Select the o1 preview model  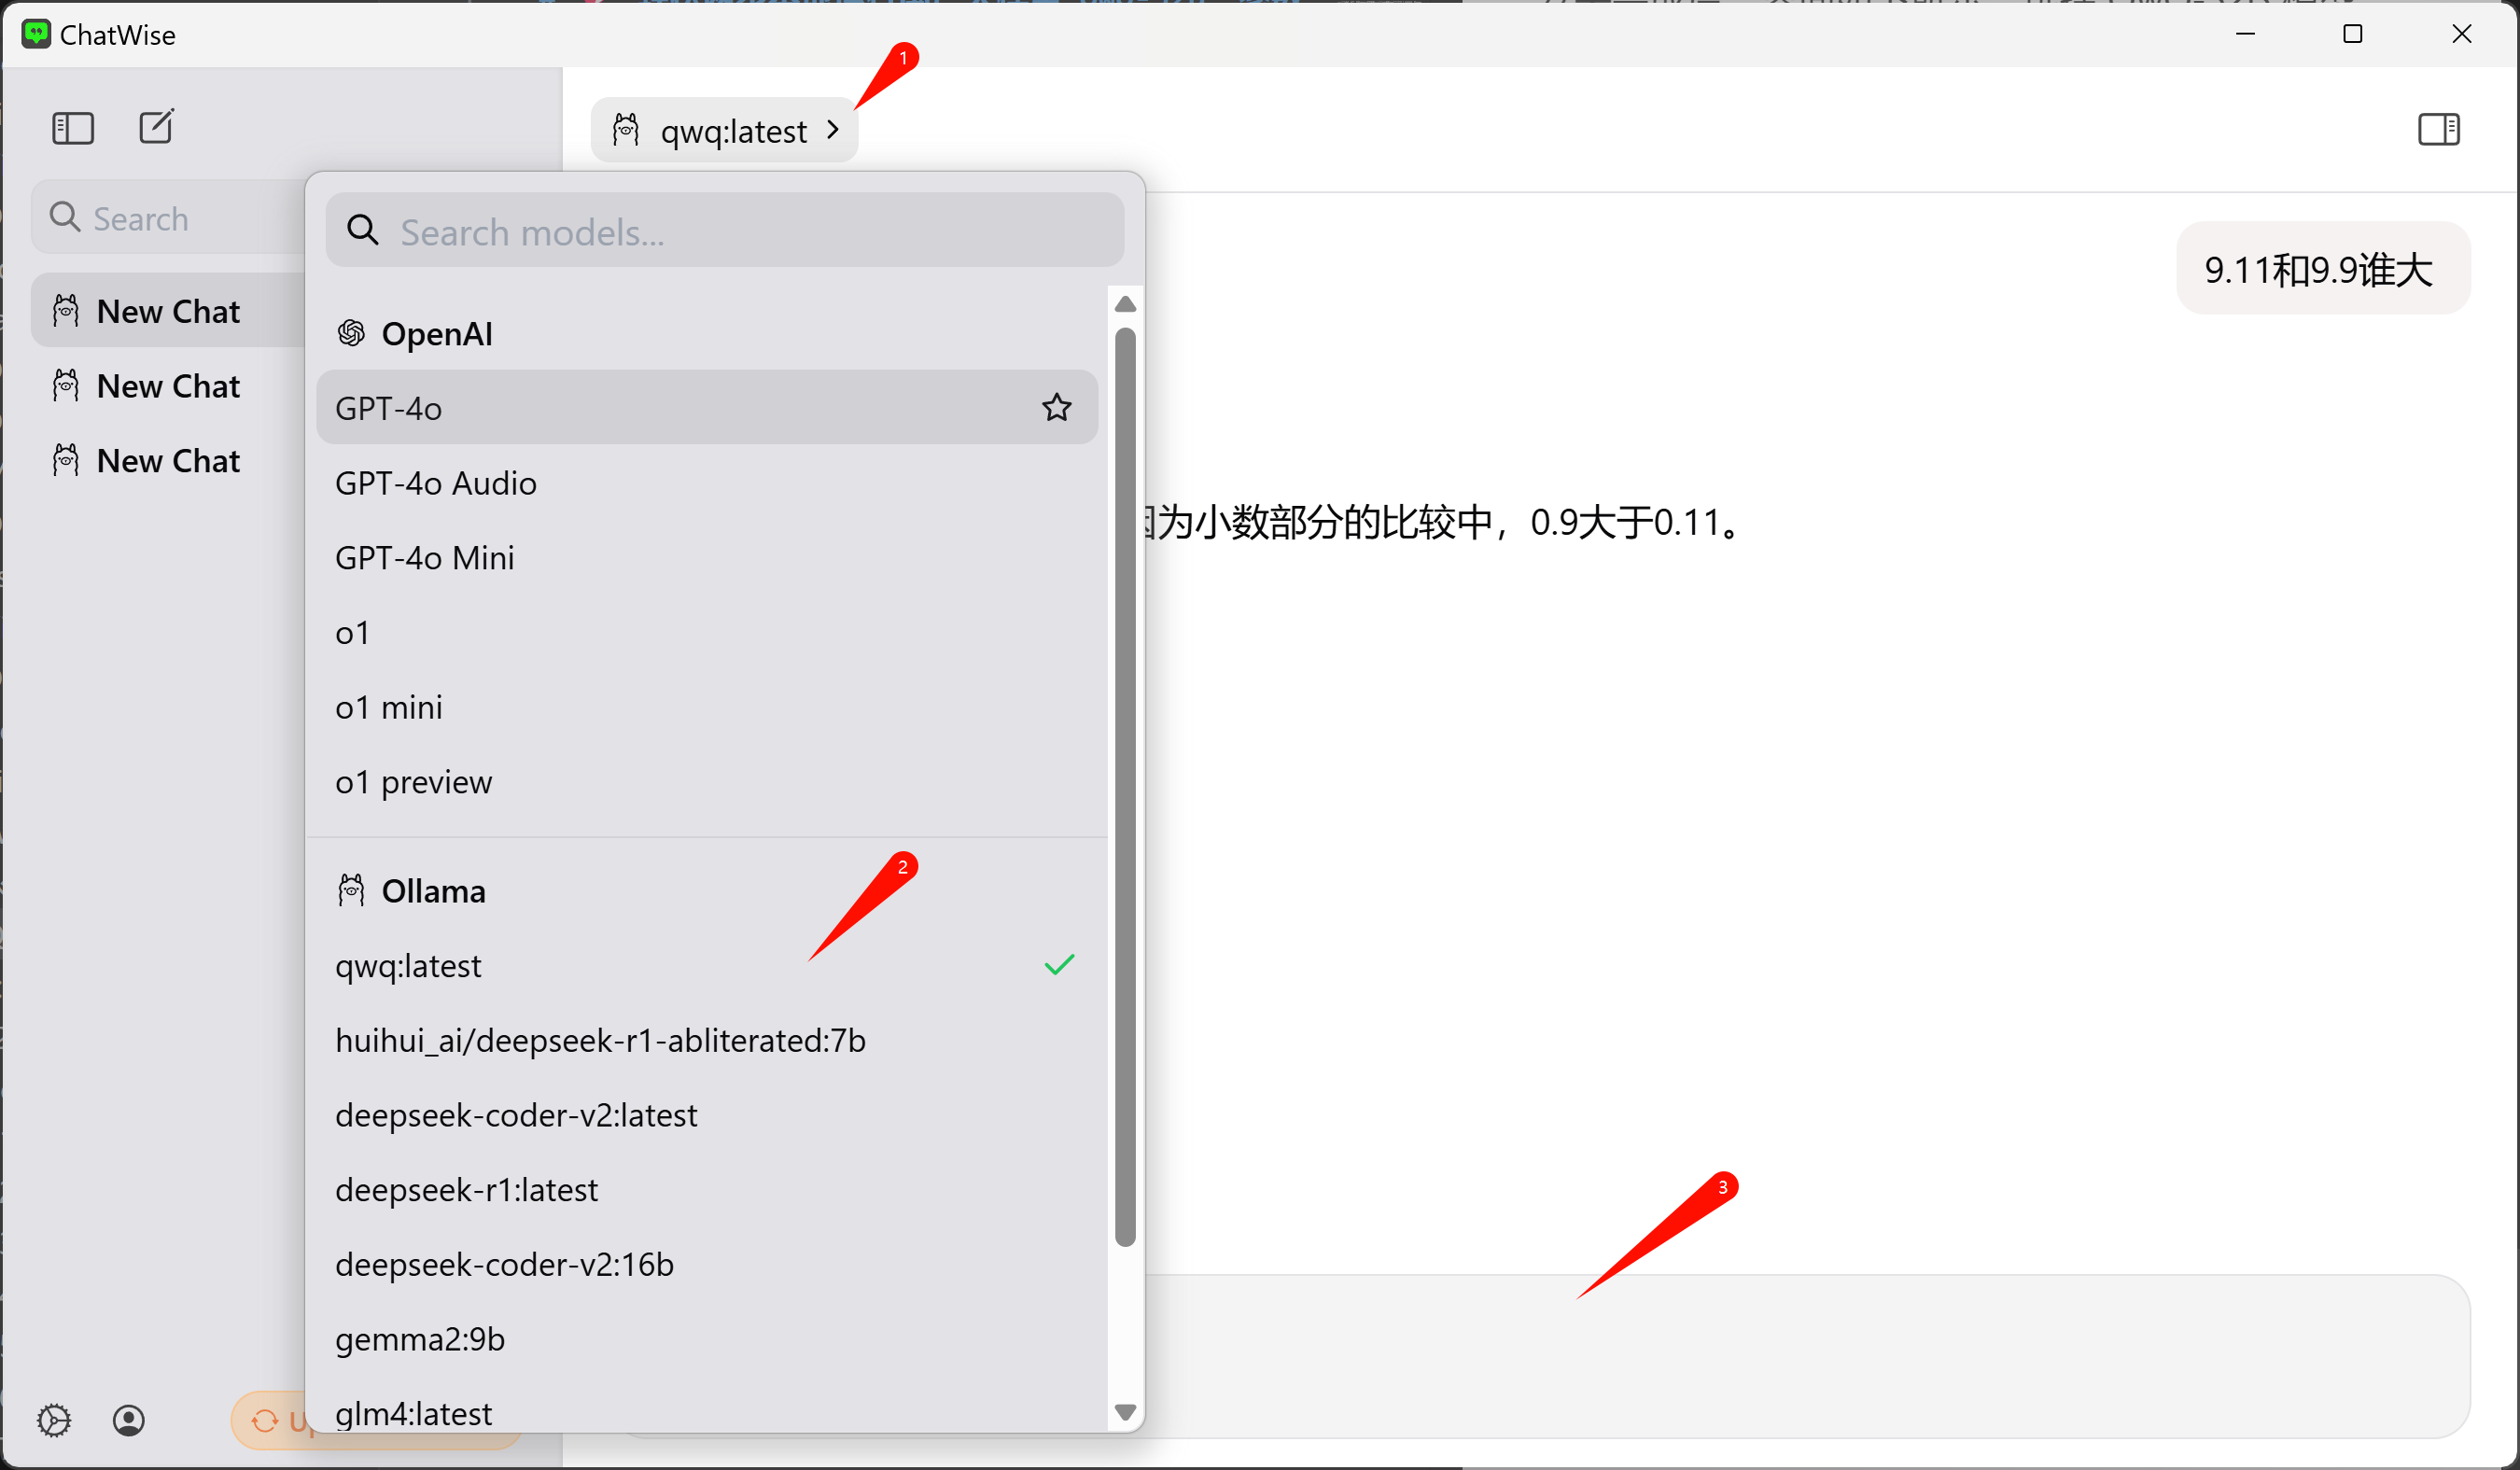[413, 782]
